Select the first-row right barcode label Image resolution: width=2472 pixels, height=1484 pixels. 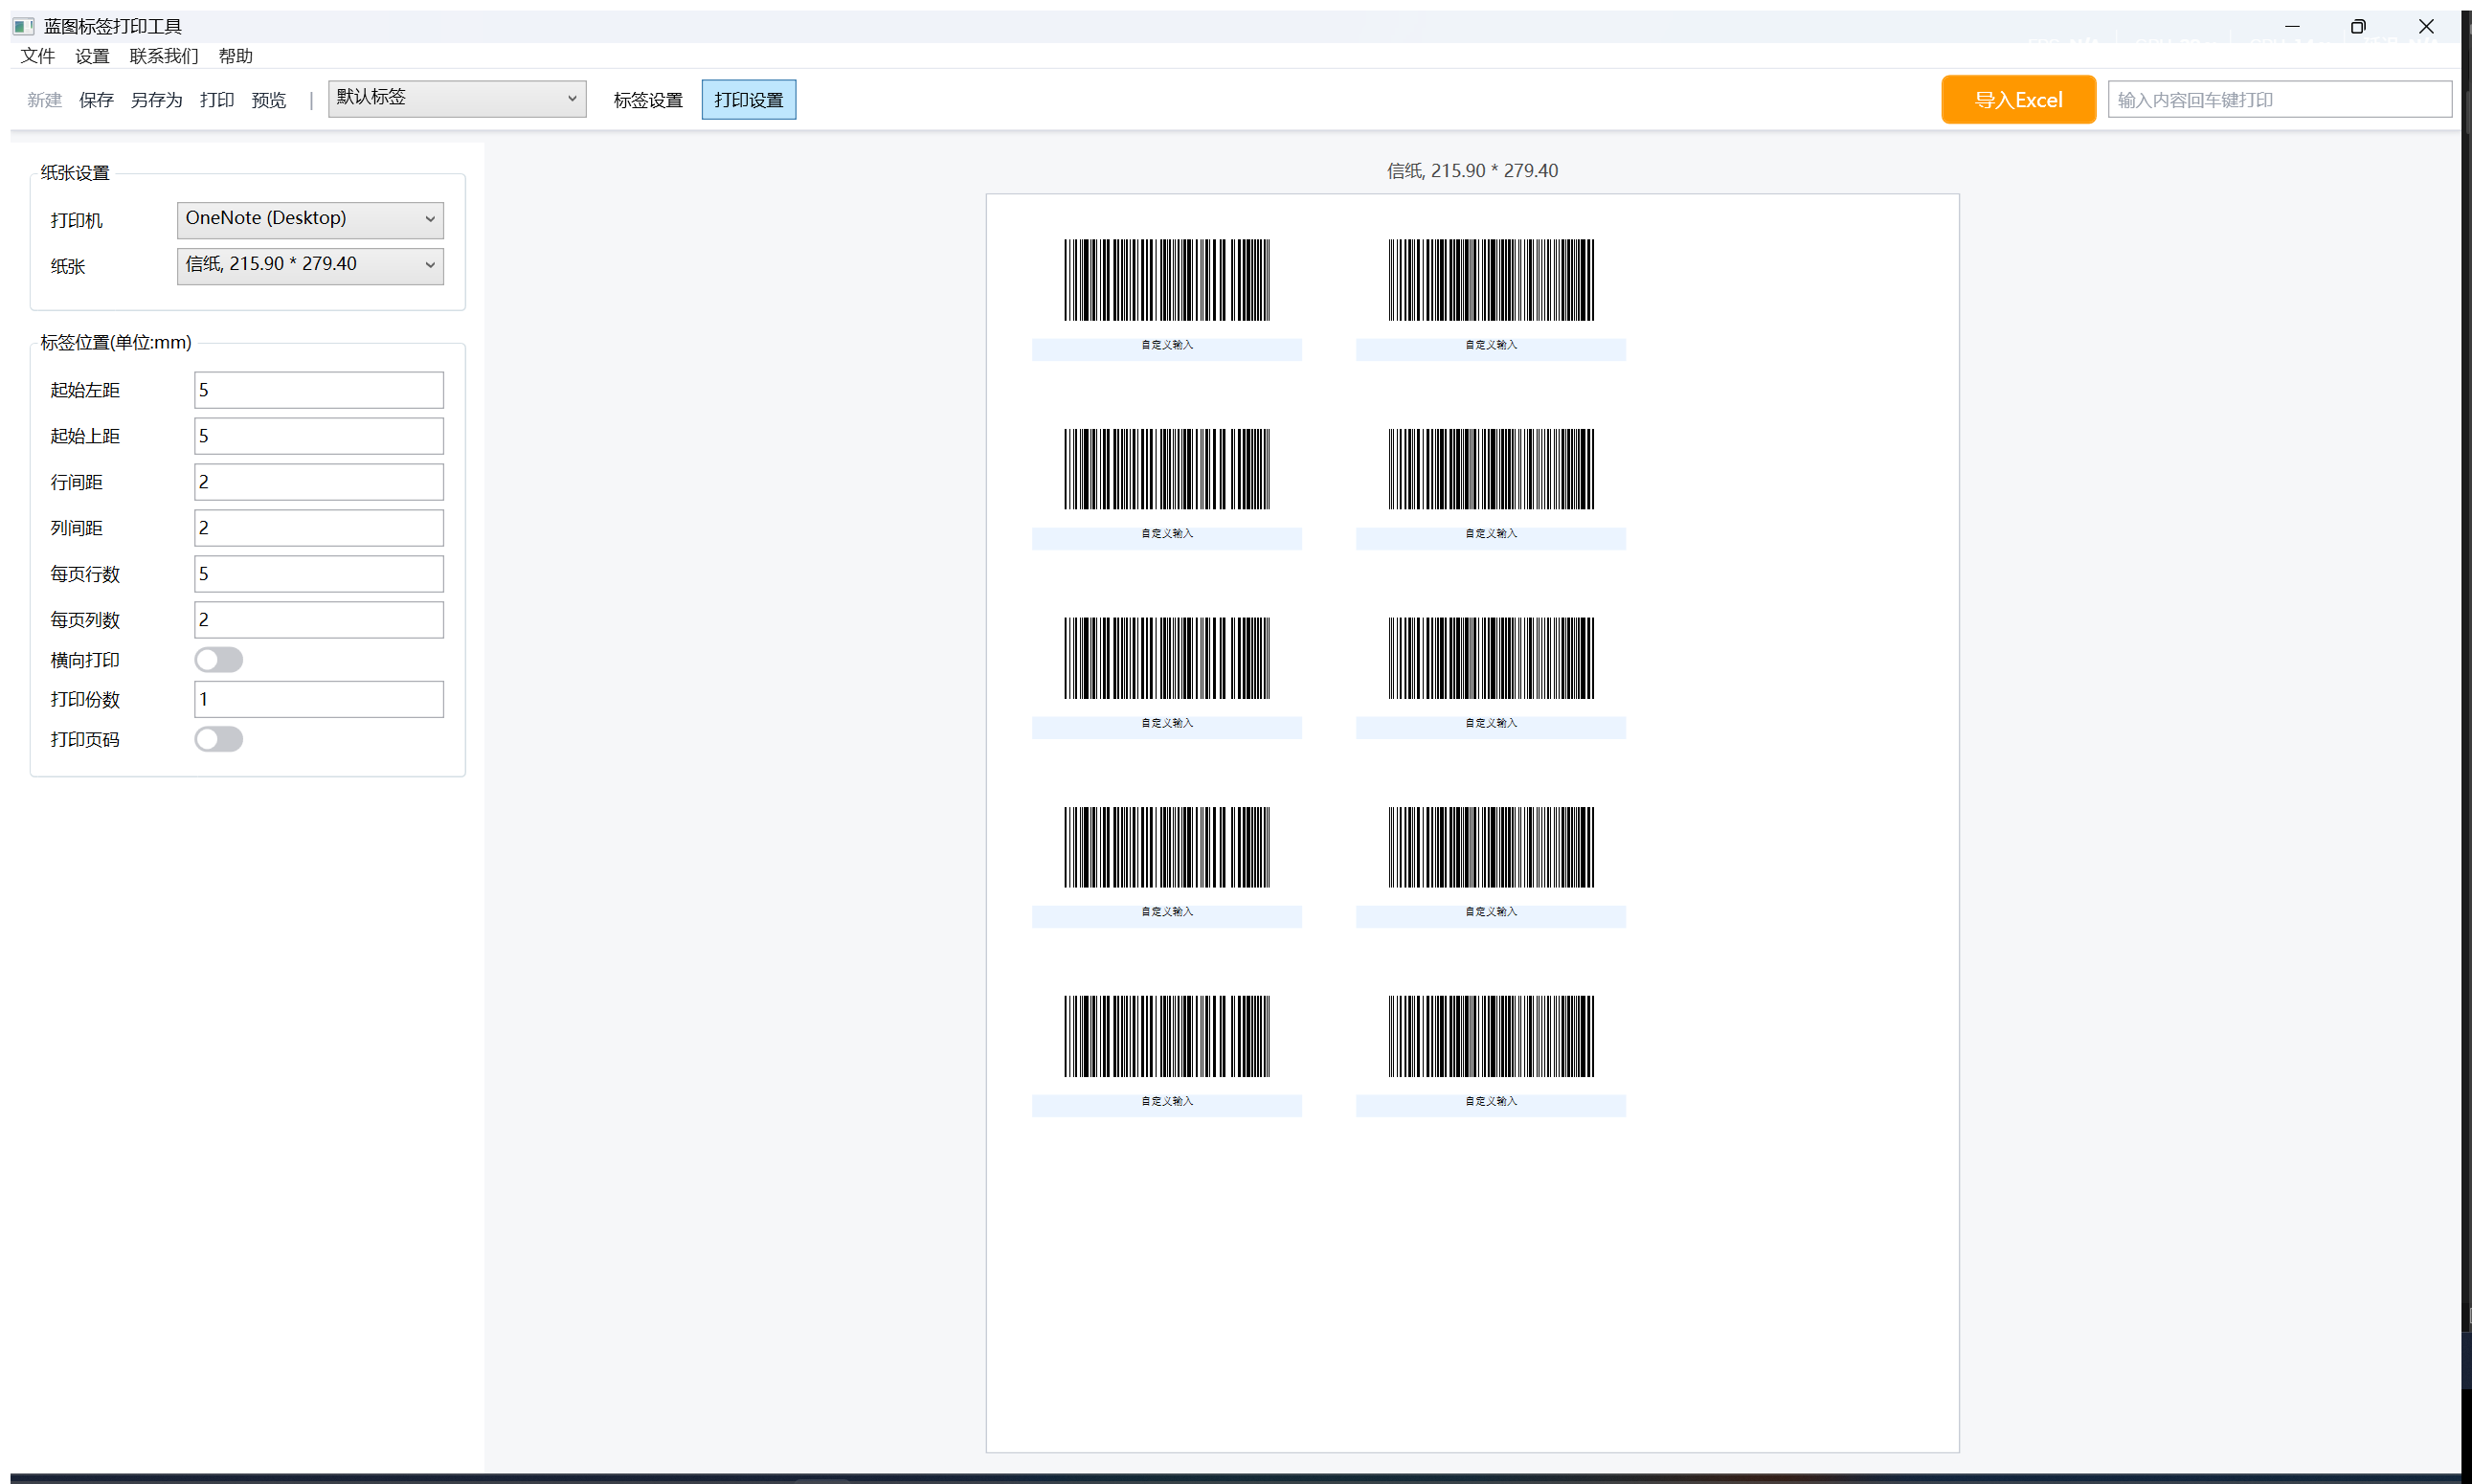(1491, 298)
